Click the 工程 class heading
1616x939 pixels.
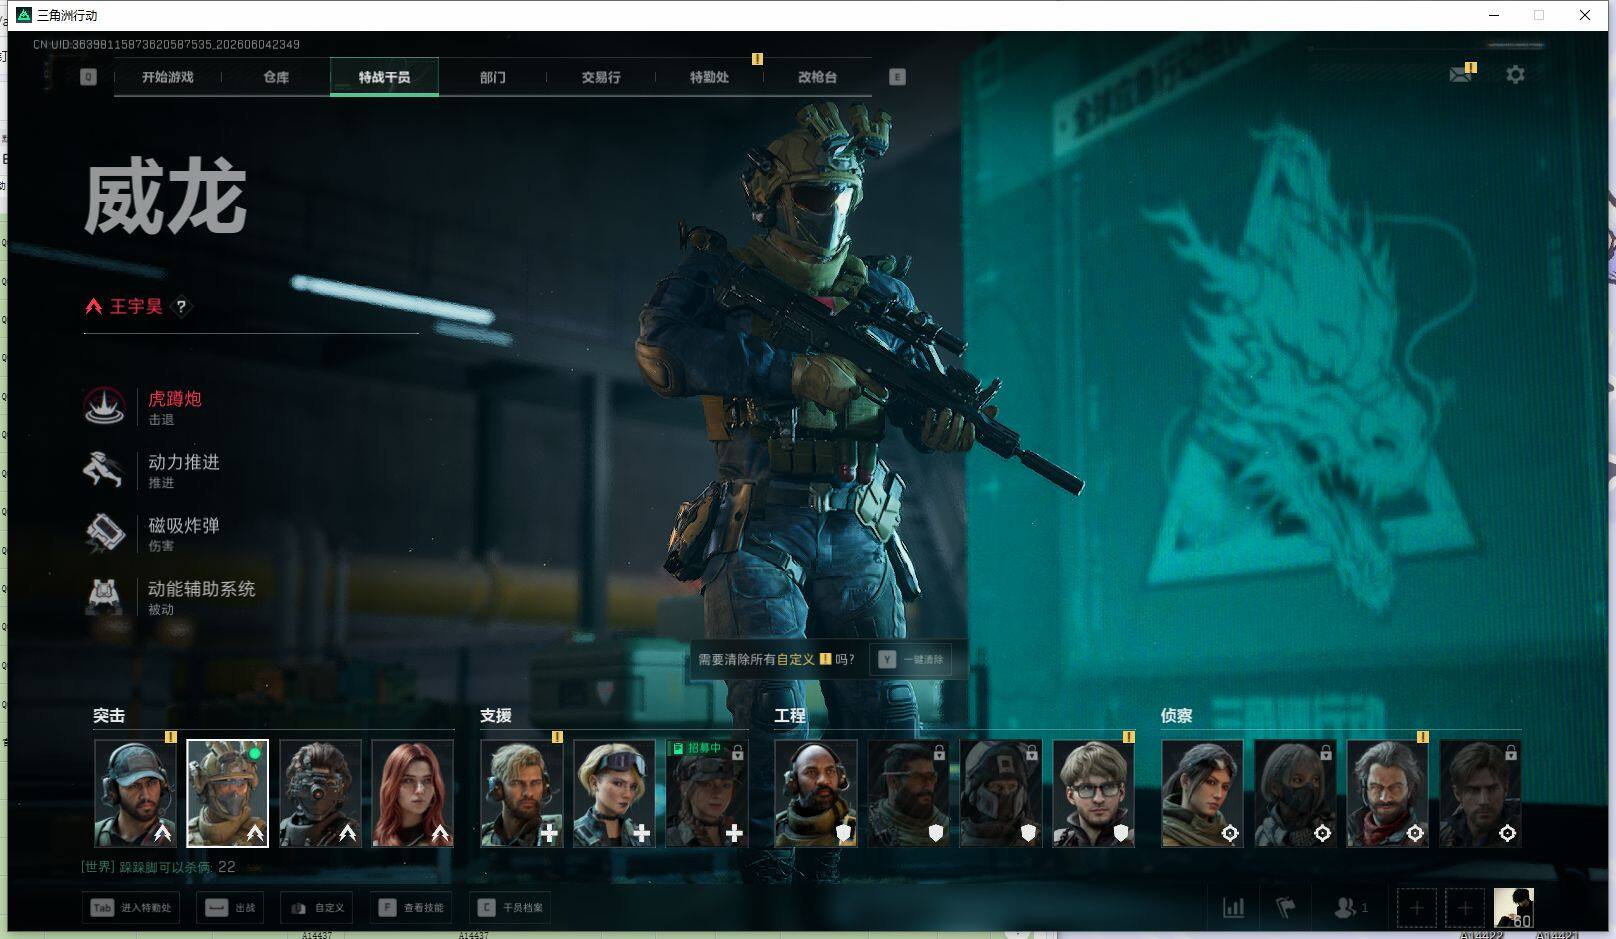(x=790, y=716)
